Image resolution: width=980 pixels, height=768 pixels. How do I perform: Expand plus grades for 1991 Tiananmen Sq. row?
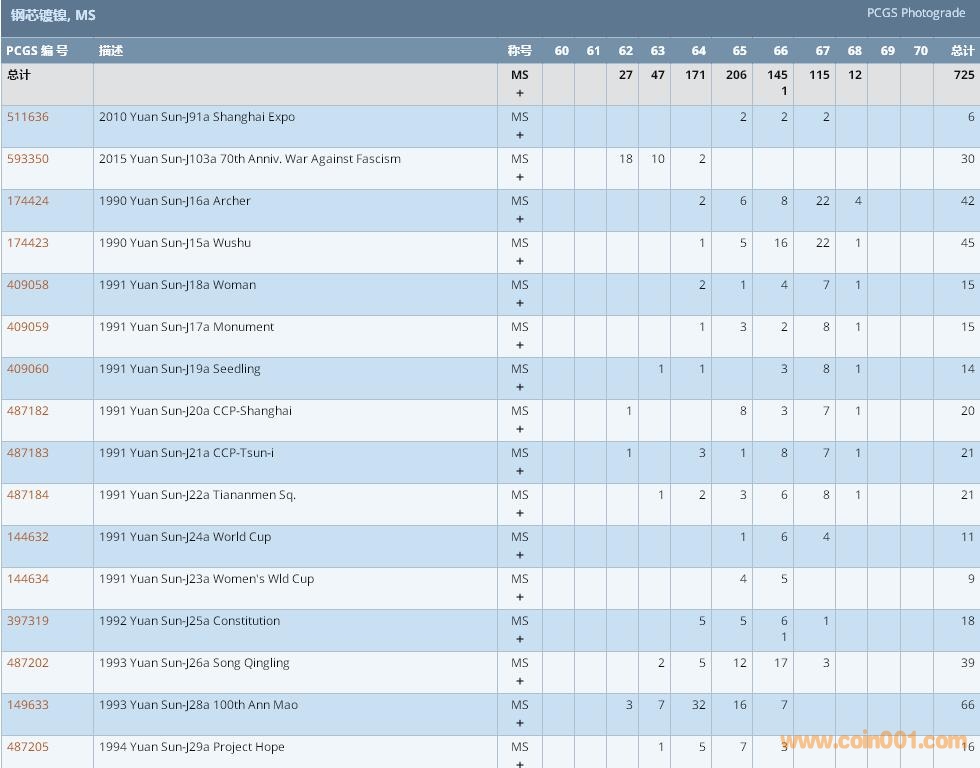point(520,513)
